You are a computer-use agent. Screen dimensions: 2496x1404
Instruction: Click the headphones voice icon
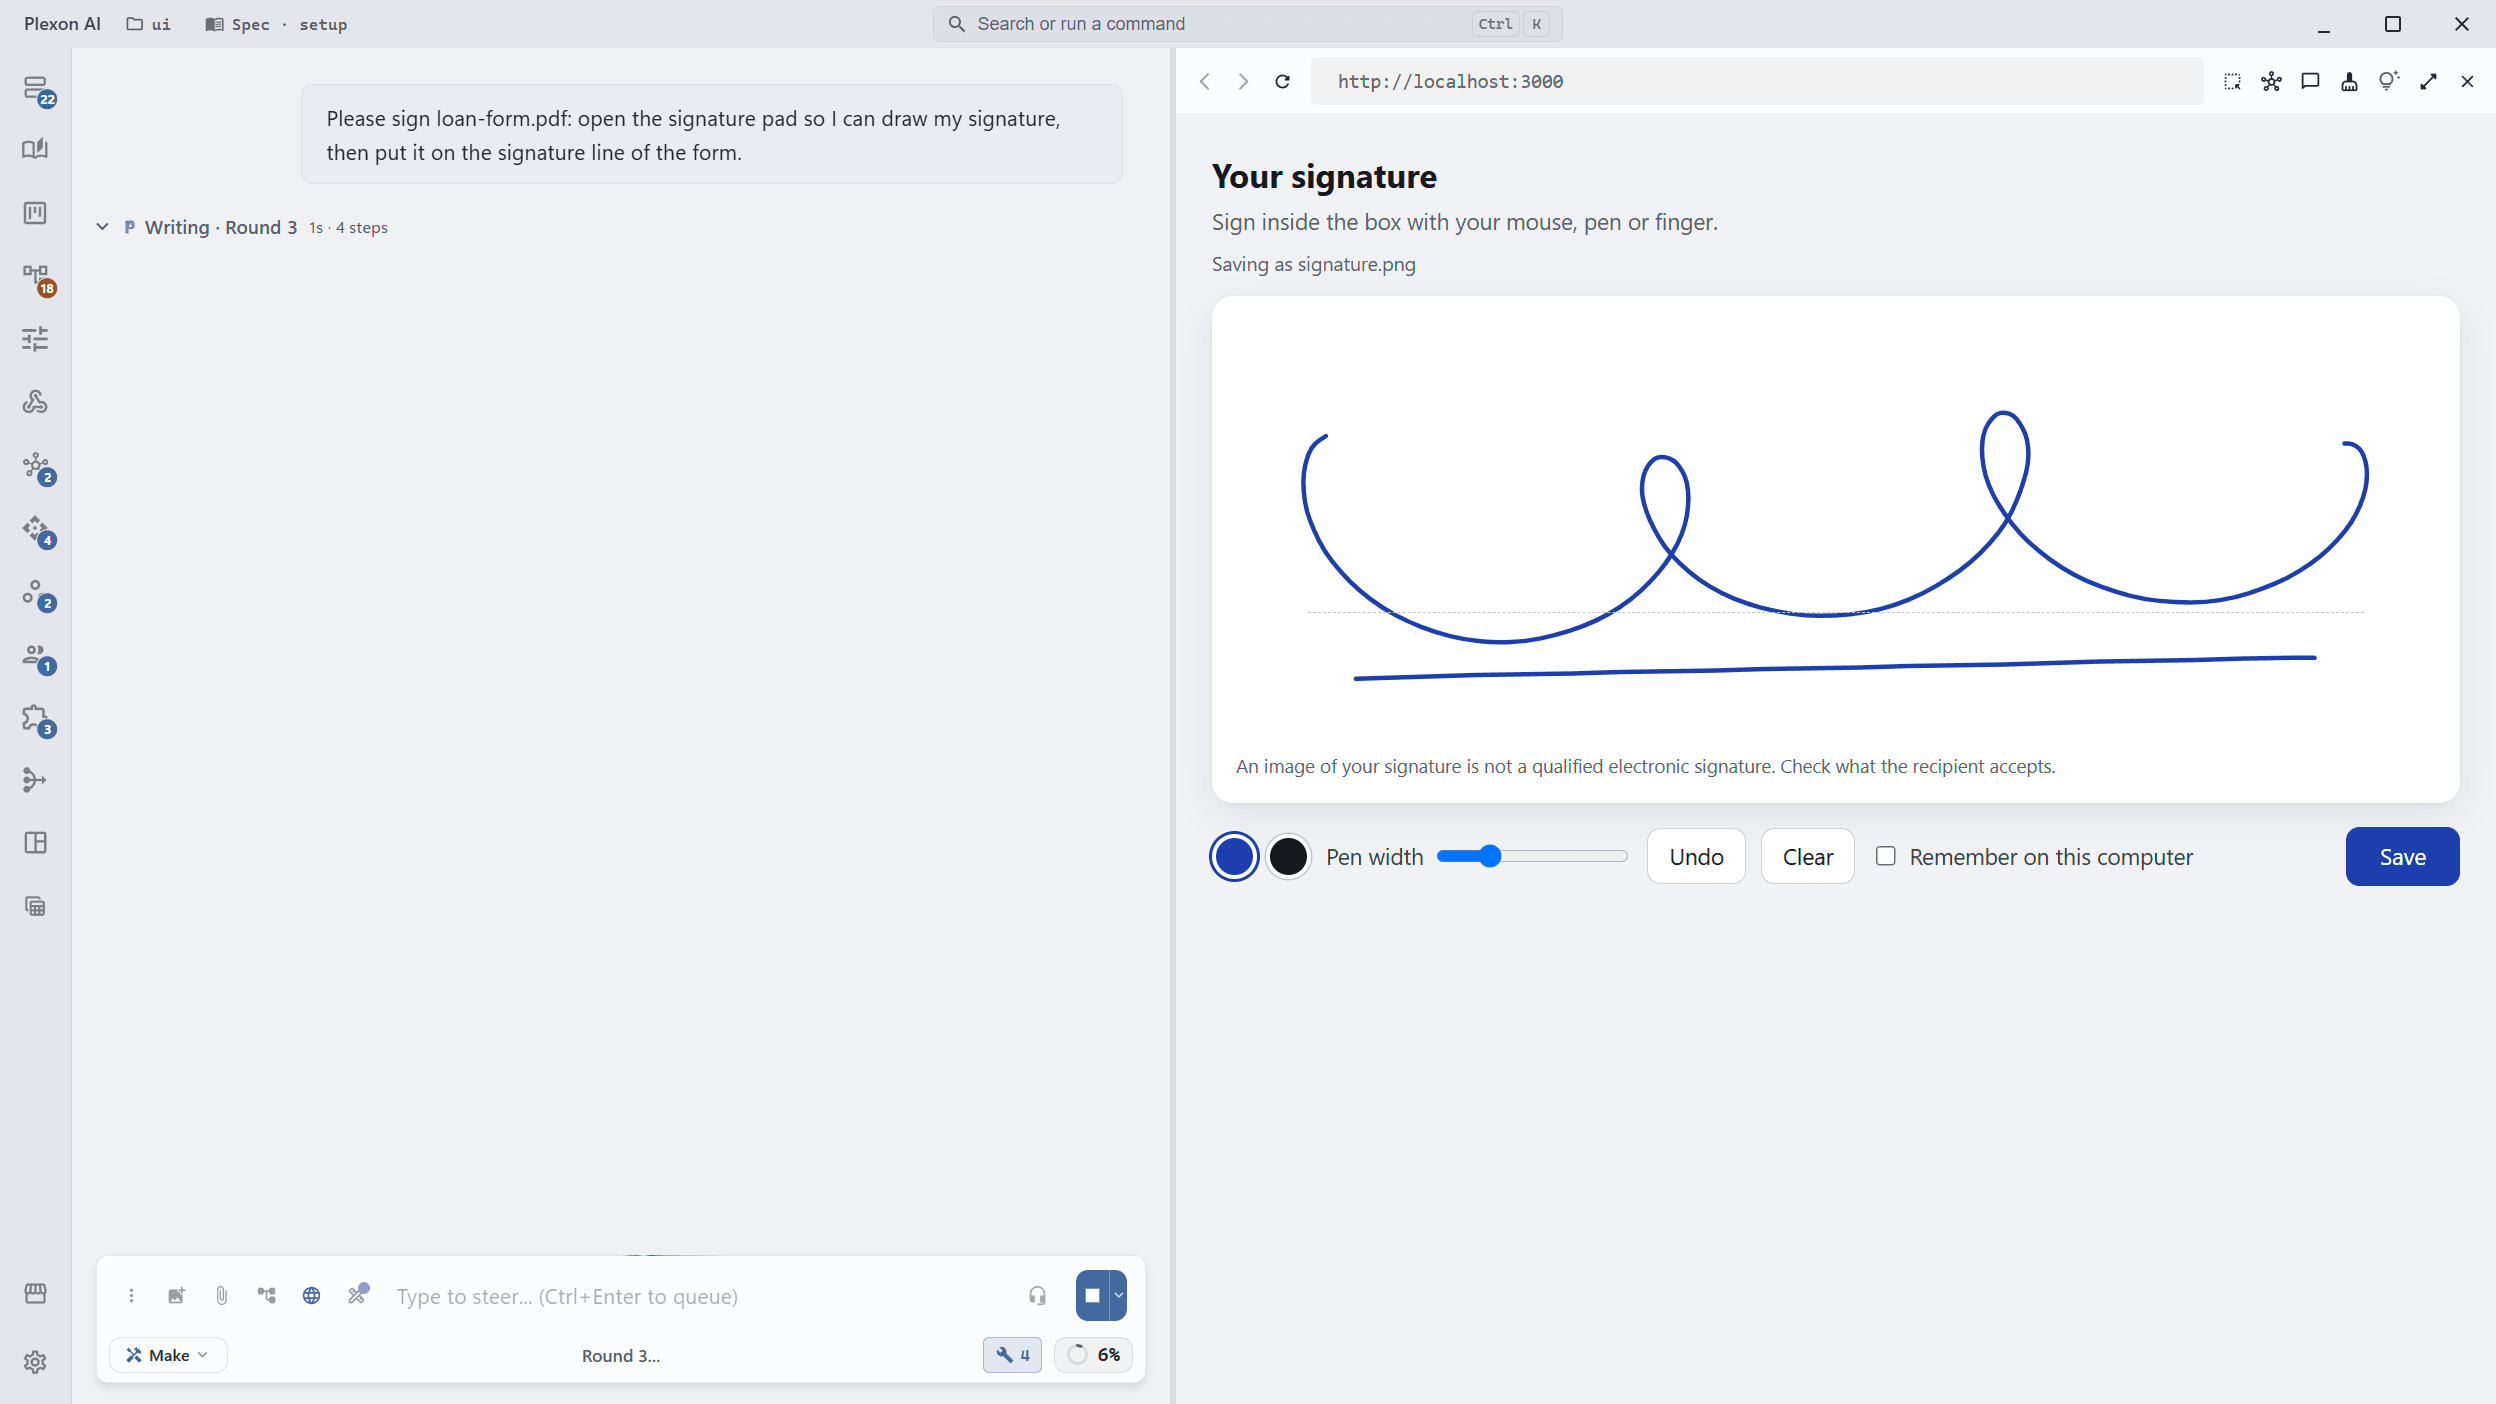click(1037, 1296)
